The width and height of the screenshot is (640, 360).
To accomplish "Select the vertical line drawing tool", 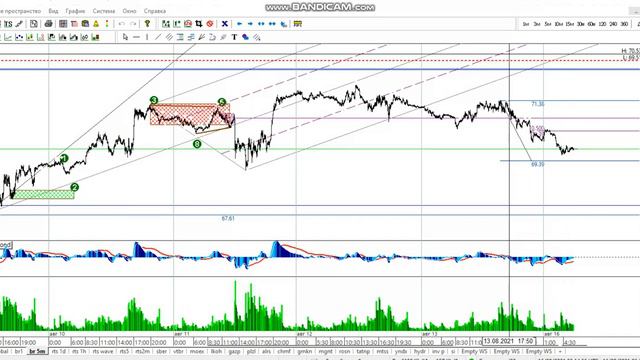I will pos(147,37).
